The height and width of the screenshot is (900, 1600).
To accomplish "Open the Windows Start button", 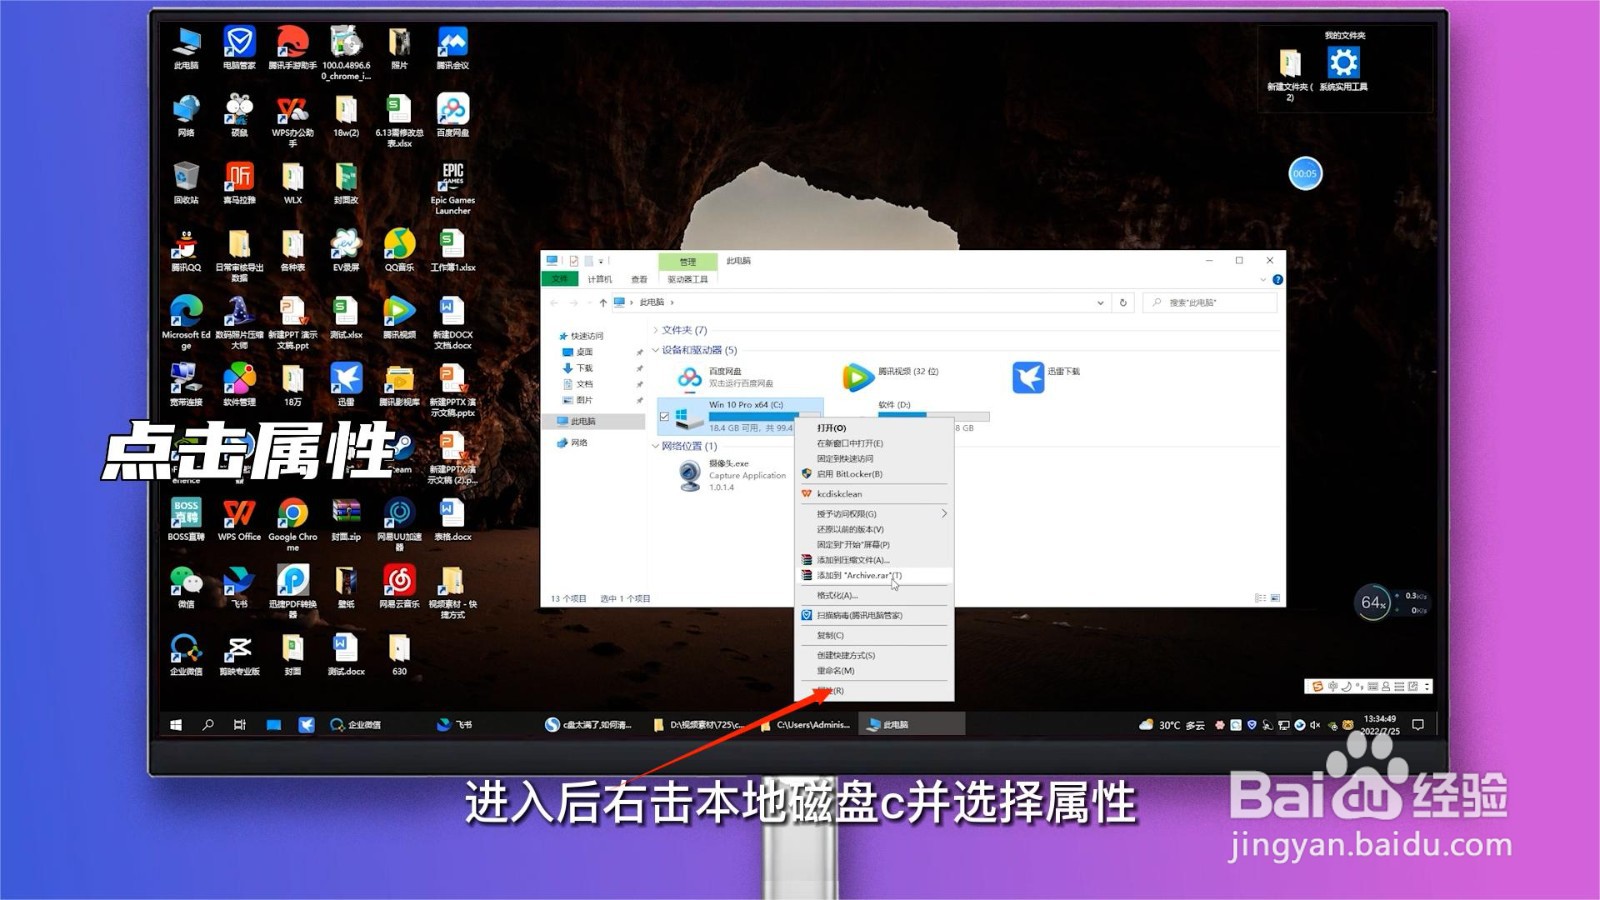I will [176, 724].
